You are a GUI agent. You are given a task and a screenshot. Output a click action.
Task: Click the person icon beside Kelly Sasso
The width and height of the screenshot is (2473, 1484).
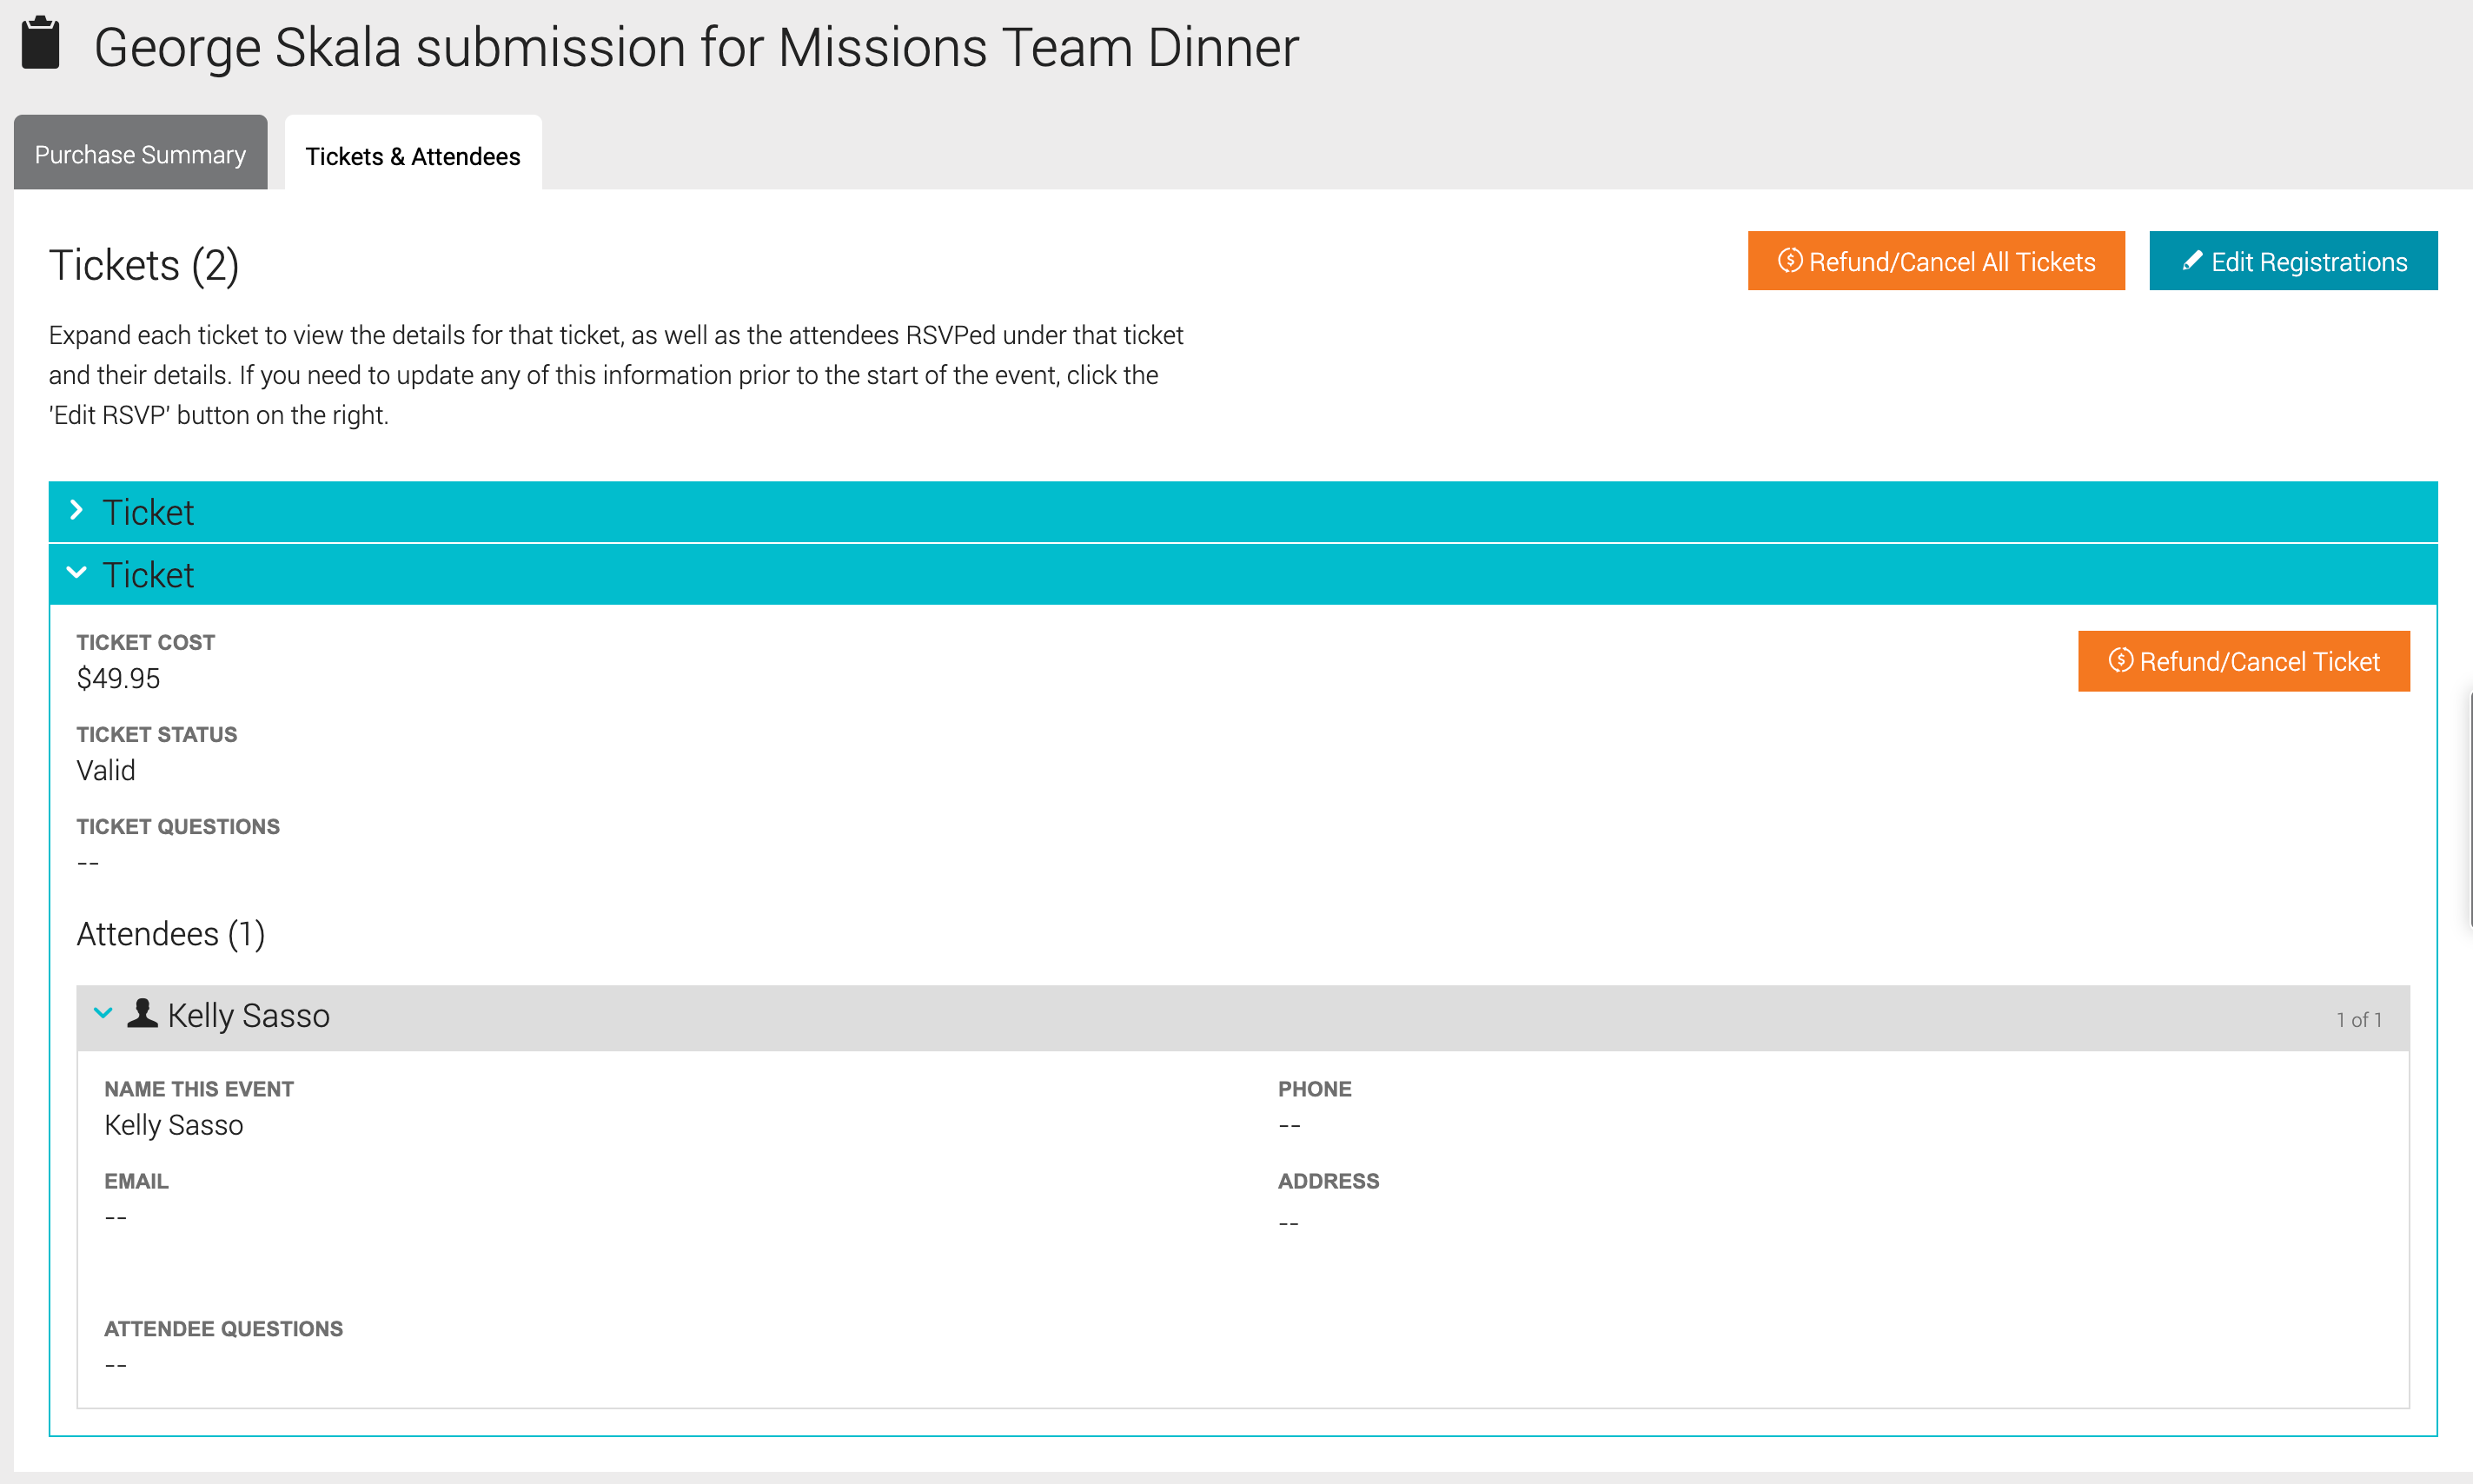point(143,1013)
